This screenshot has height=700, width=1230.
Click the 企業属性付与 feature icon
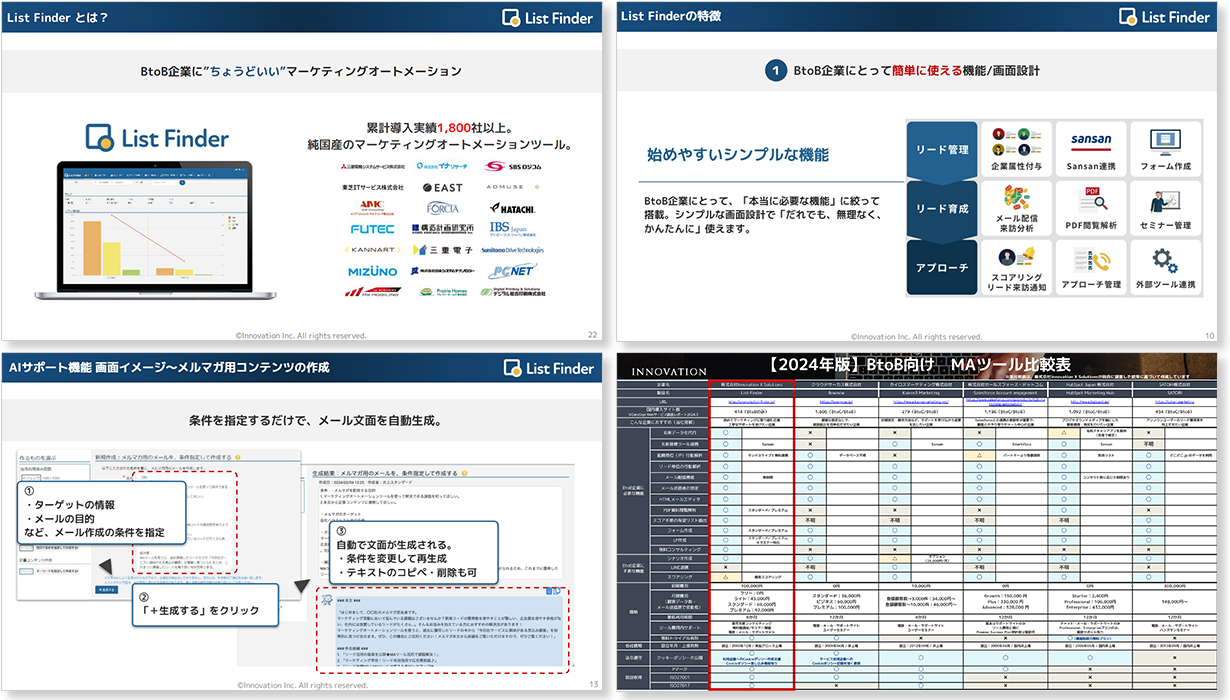(1016, 141)
